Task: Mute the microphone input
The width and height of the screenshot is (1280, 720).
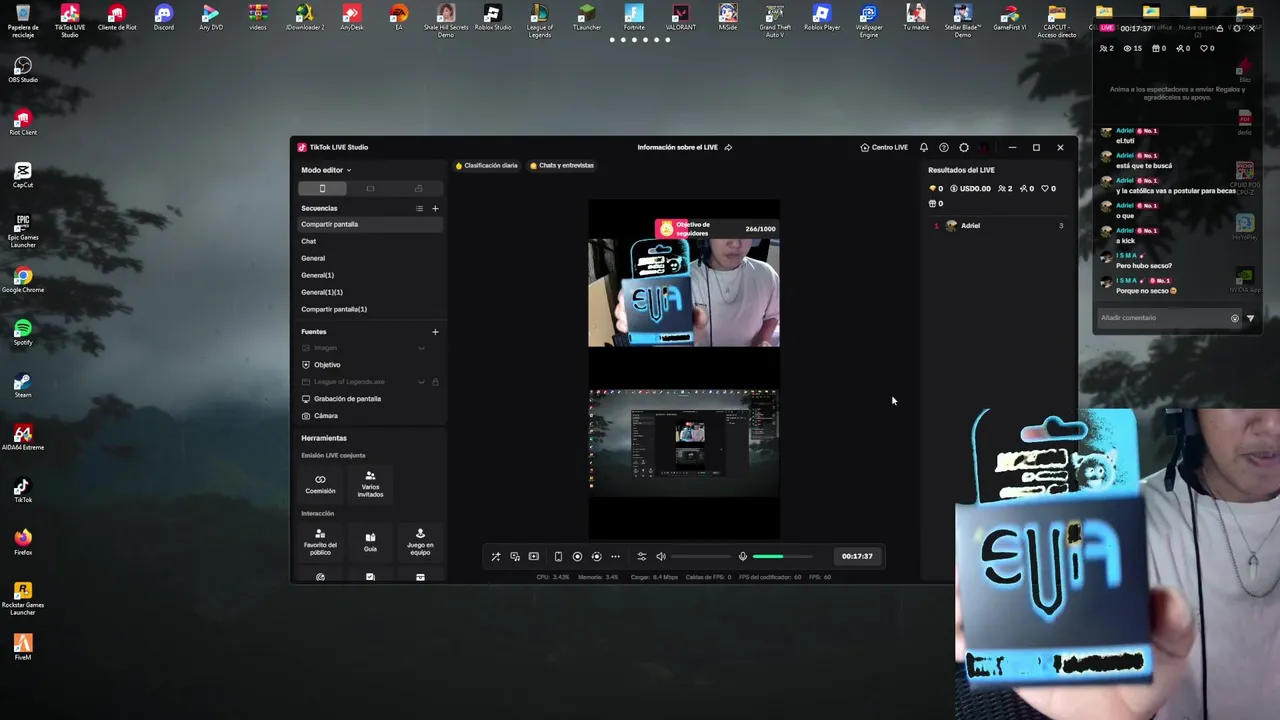Action: 742,556
